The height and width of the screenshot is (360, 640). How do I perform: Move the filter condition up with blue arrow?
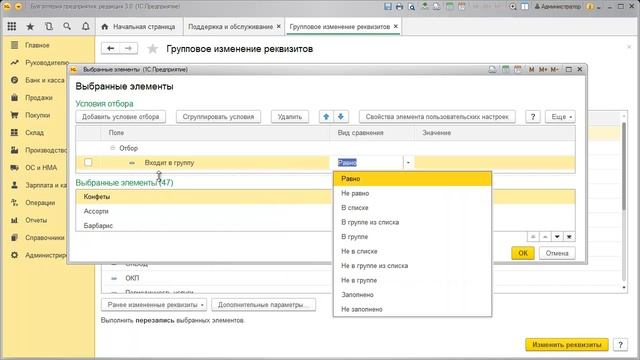tap(326, 117)
